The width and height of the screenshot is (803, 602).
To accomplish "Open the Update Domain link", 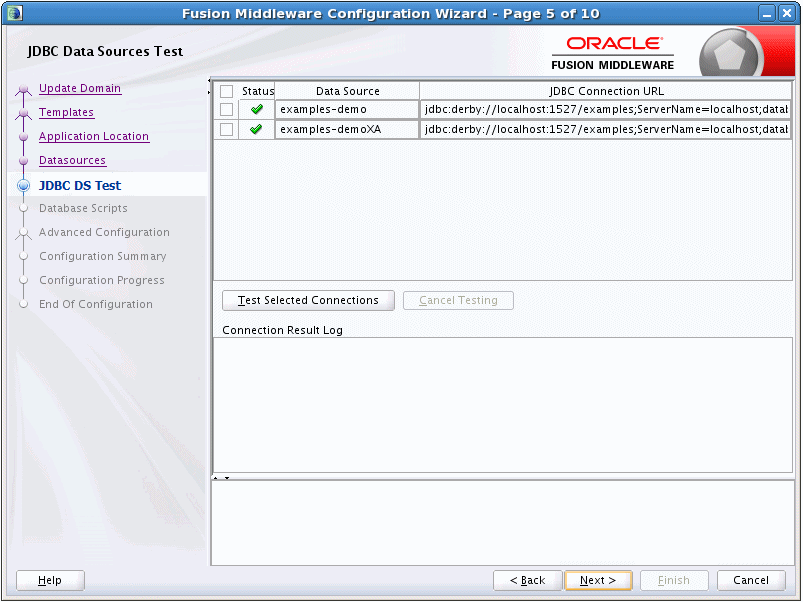I will [x=80, y=88].
